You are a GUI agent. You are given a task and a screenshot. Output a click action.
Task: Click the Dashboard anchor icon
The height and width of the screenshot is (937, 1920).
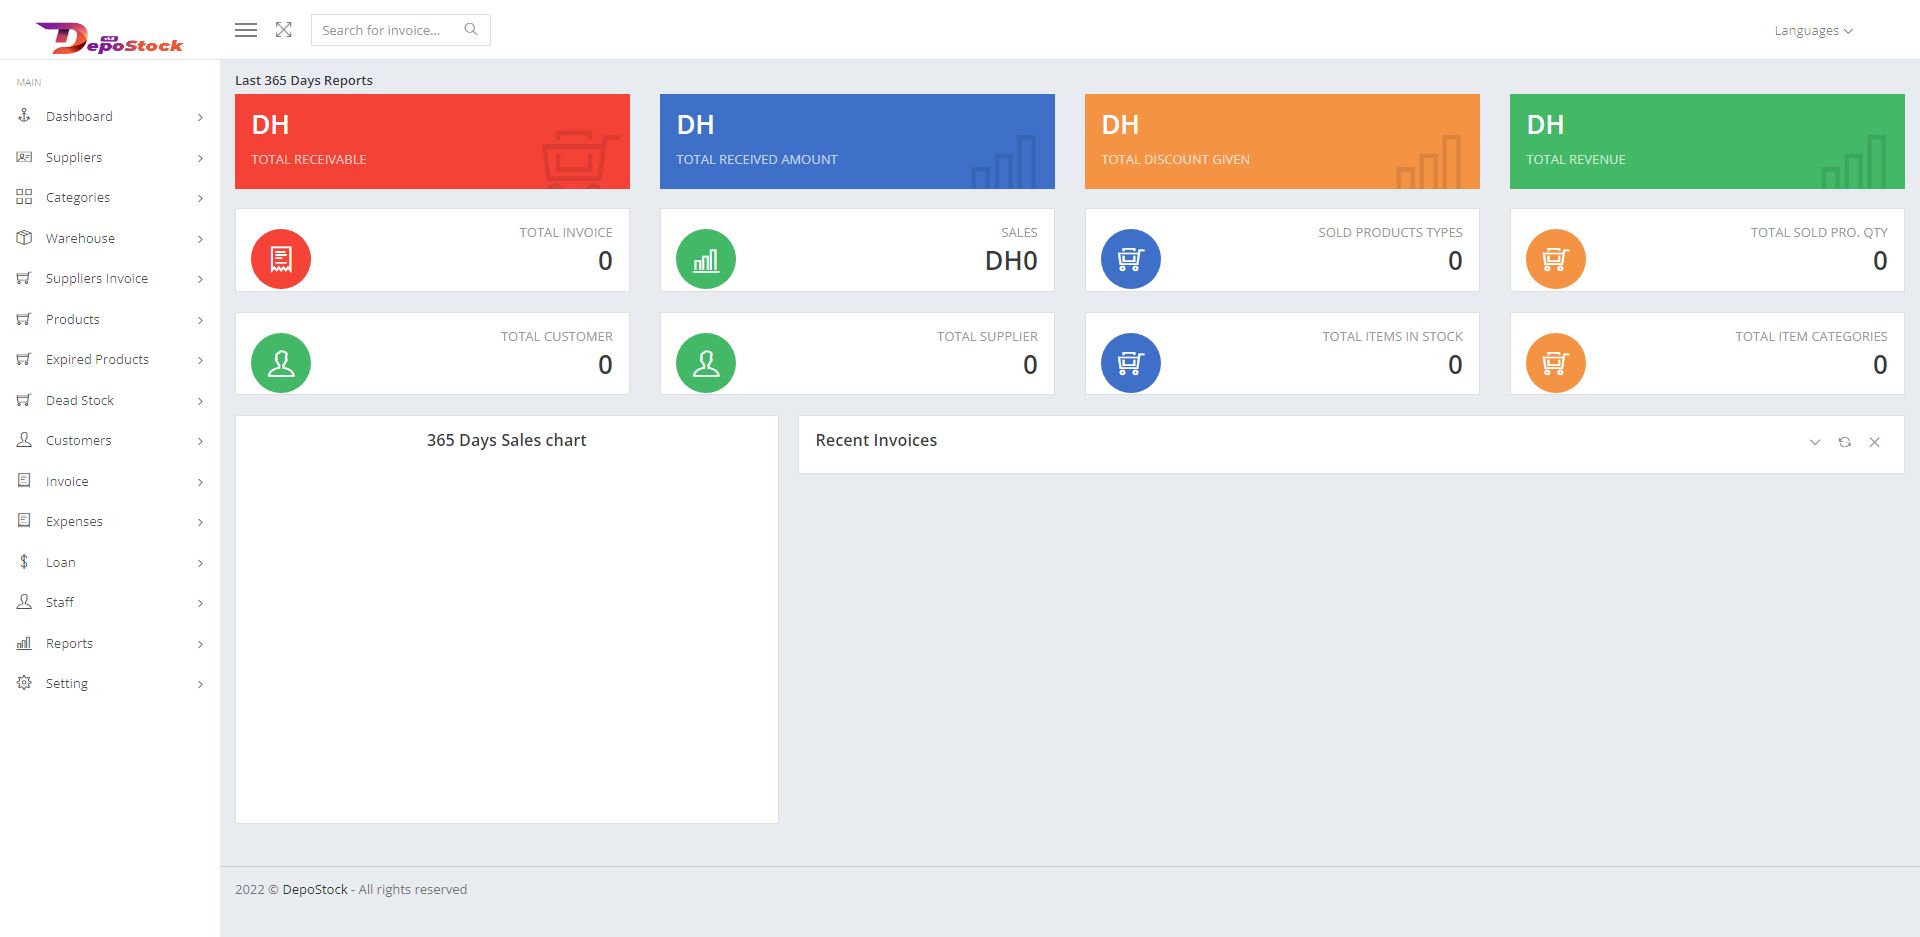coord(24,116)
